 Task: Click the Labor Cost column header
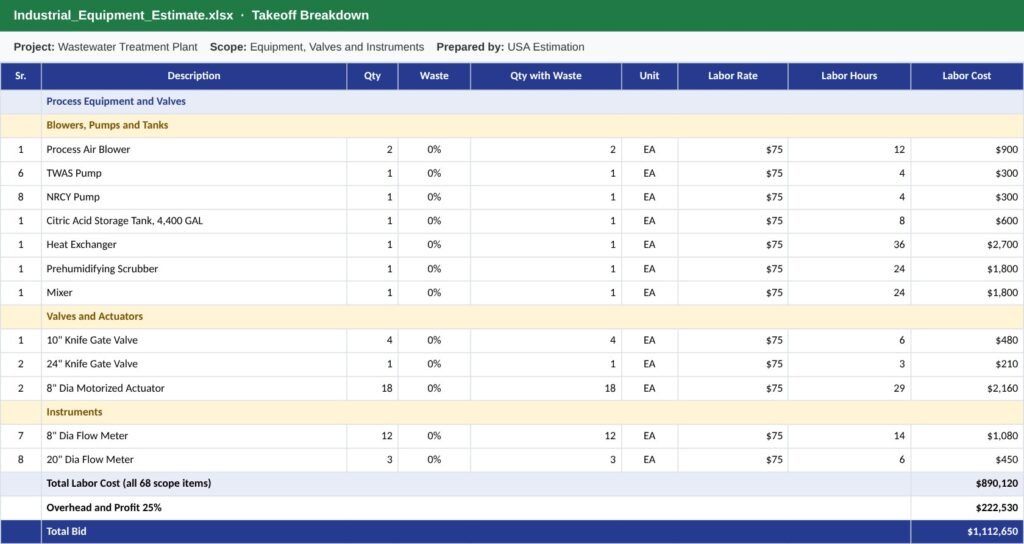click(967, 76)
